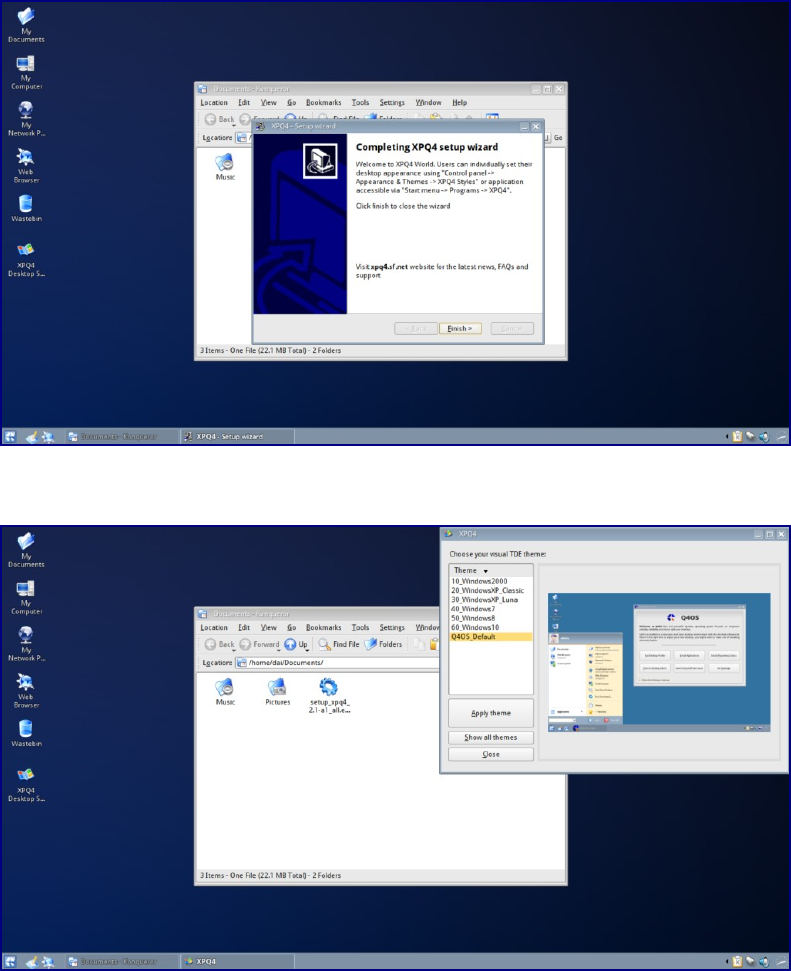
Task: Click Close button in XPQ4 theme window
Action: tap(491, 754)
